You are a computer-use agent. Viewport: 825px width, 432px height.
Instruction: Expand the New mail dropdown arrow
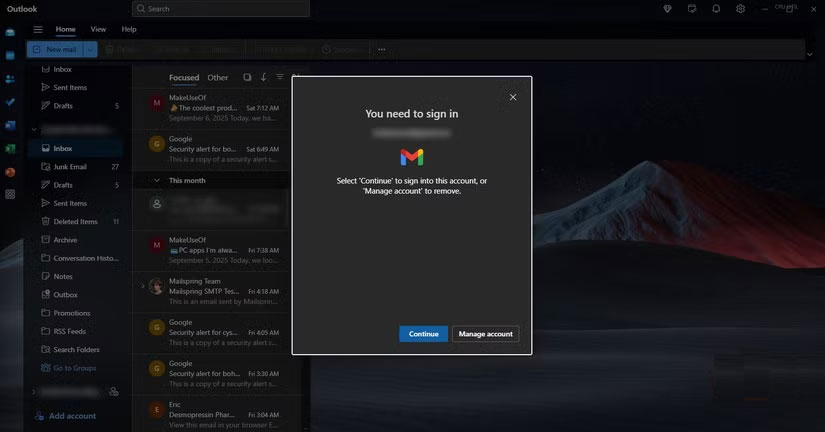coord(91,49)
